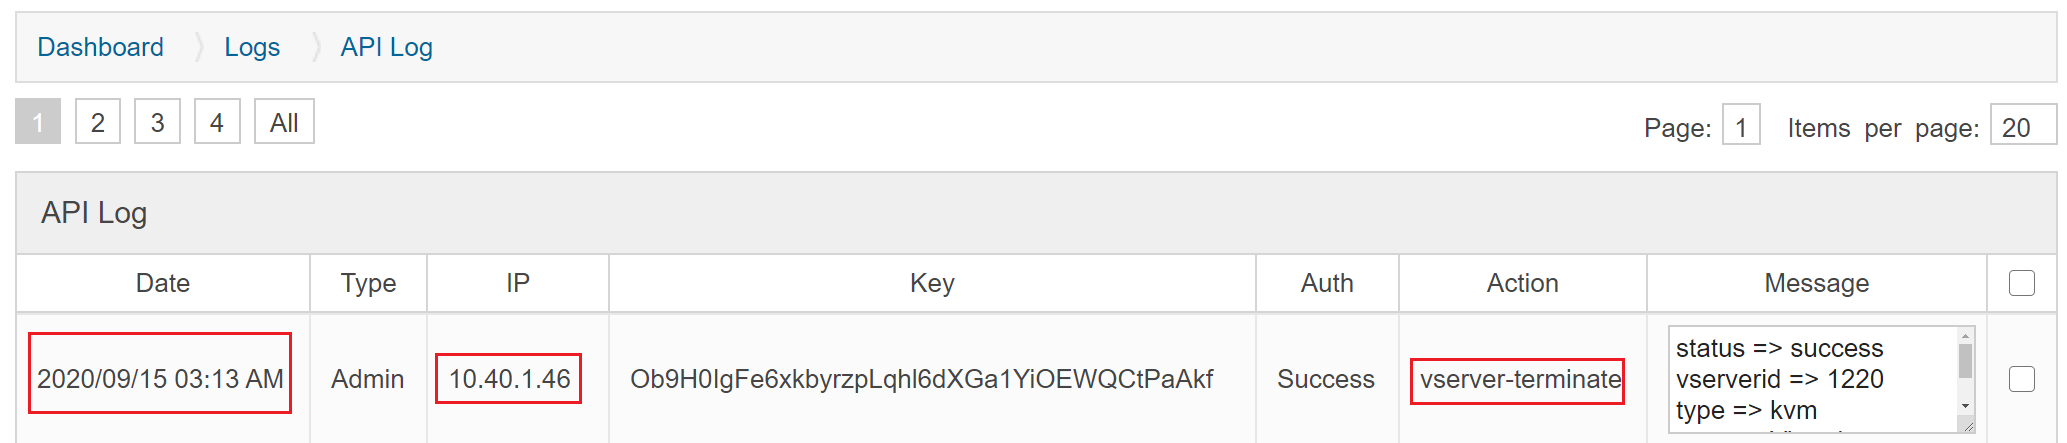Viewport: 2067px width, 443px height.
Task: Focus the Items per page field
Action: coord(2021,127)
